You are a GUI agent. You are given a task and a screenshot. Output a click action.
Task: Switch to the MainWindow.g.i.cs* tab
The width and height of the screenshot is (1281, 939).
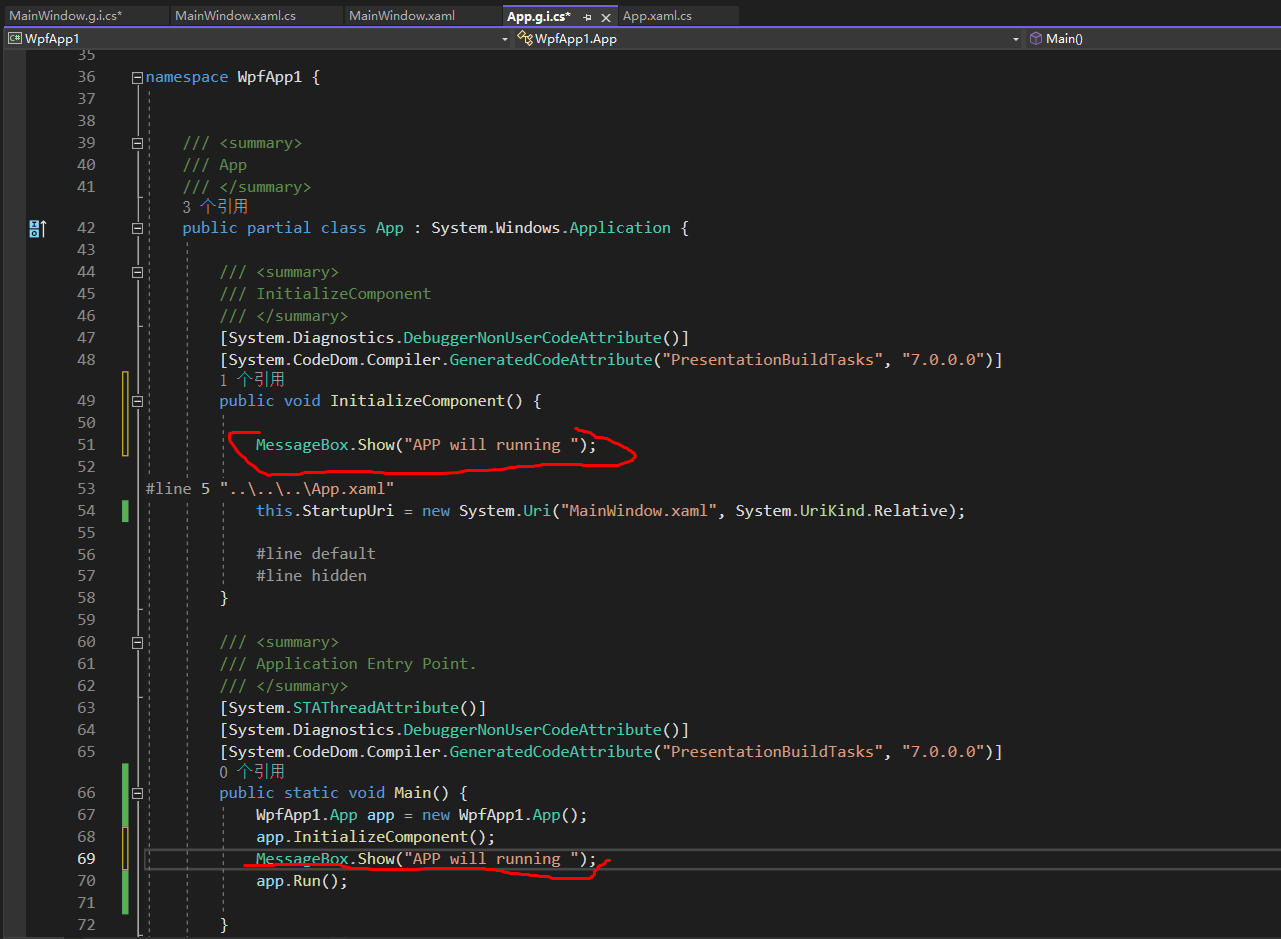click(66, 16)
